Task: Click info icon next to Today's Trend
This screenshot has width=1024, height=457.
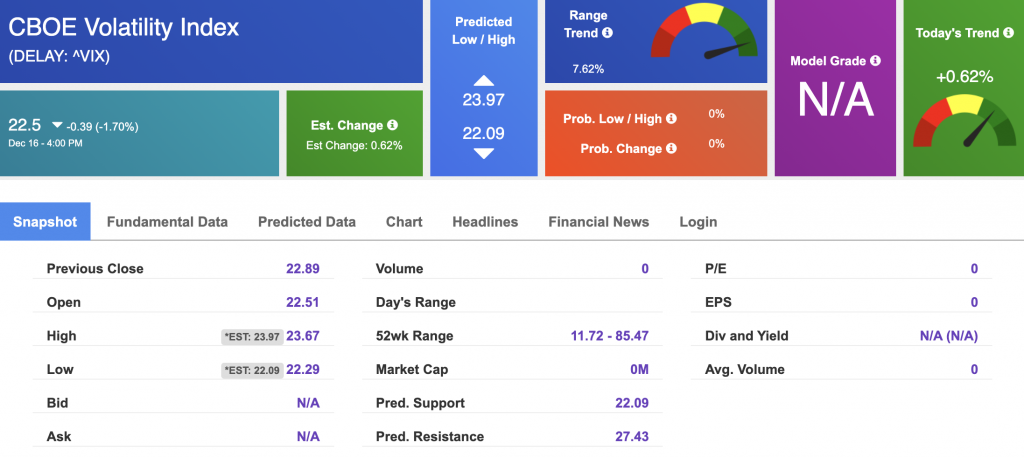Action: point(1008,33)
